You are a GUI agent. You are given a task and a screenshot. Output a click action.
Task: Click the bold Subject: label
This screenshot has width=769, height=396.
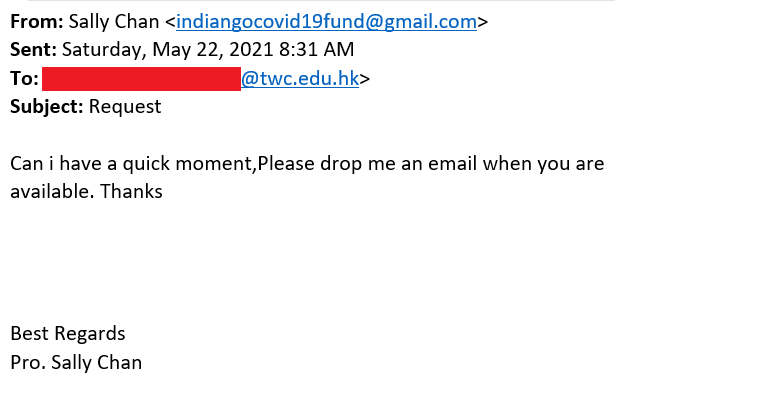47,107
